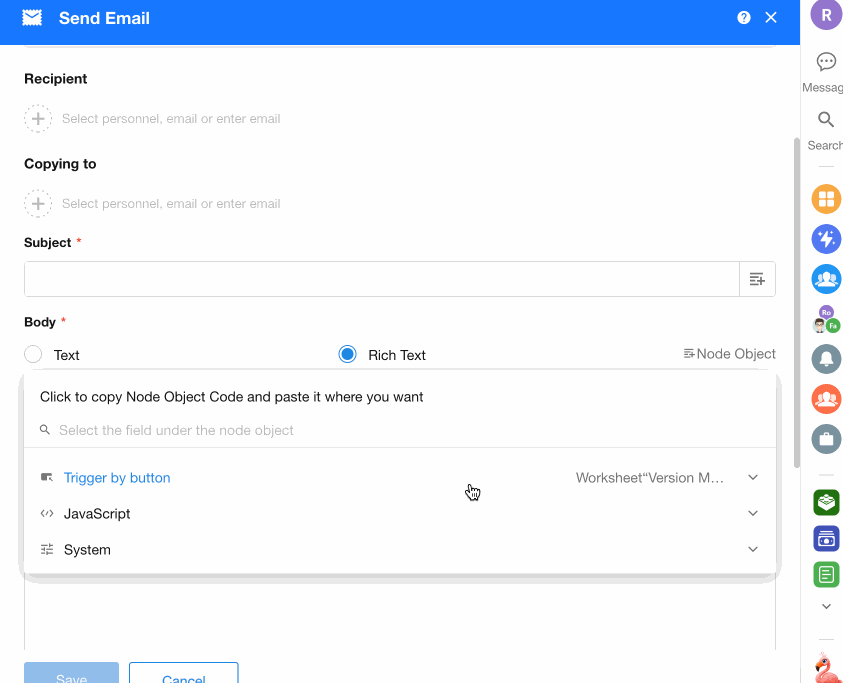Open the gray bell notifications icon
Viewport: 843px width, 683px height.
click(x=826, y=359)
